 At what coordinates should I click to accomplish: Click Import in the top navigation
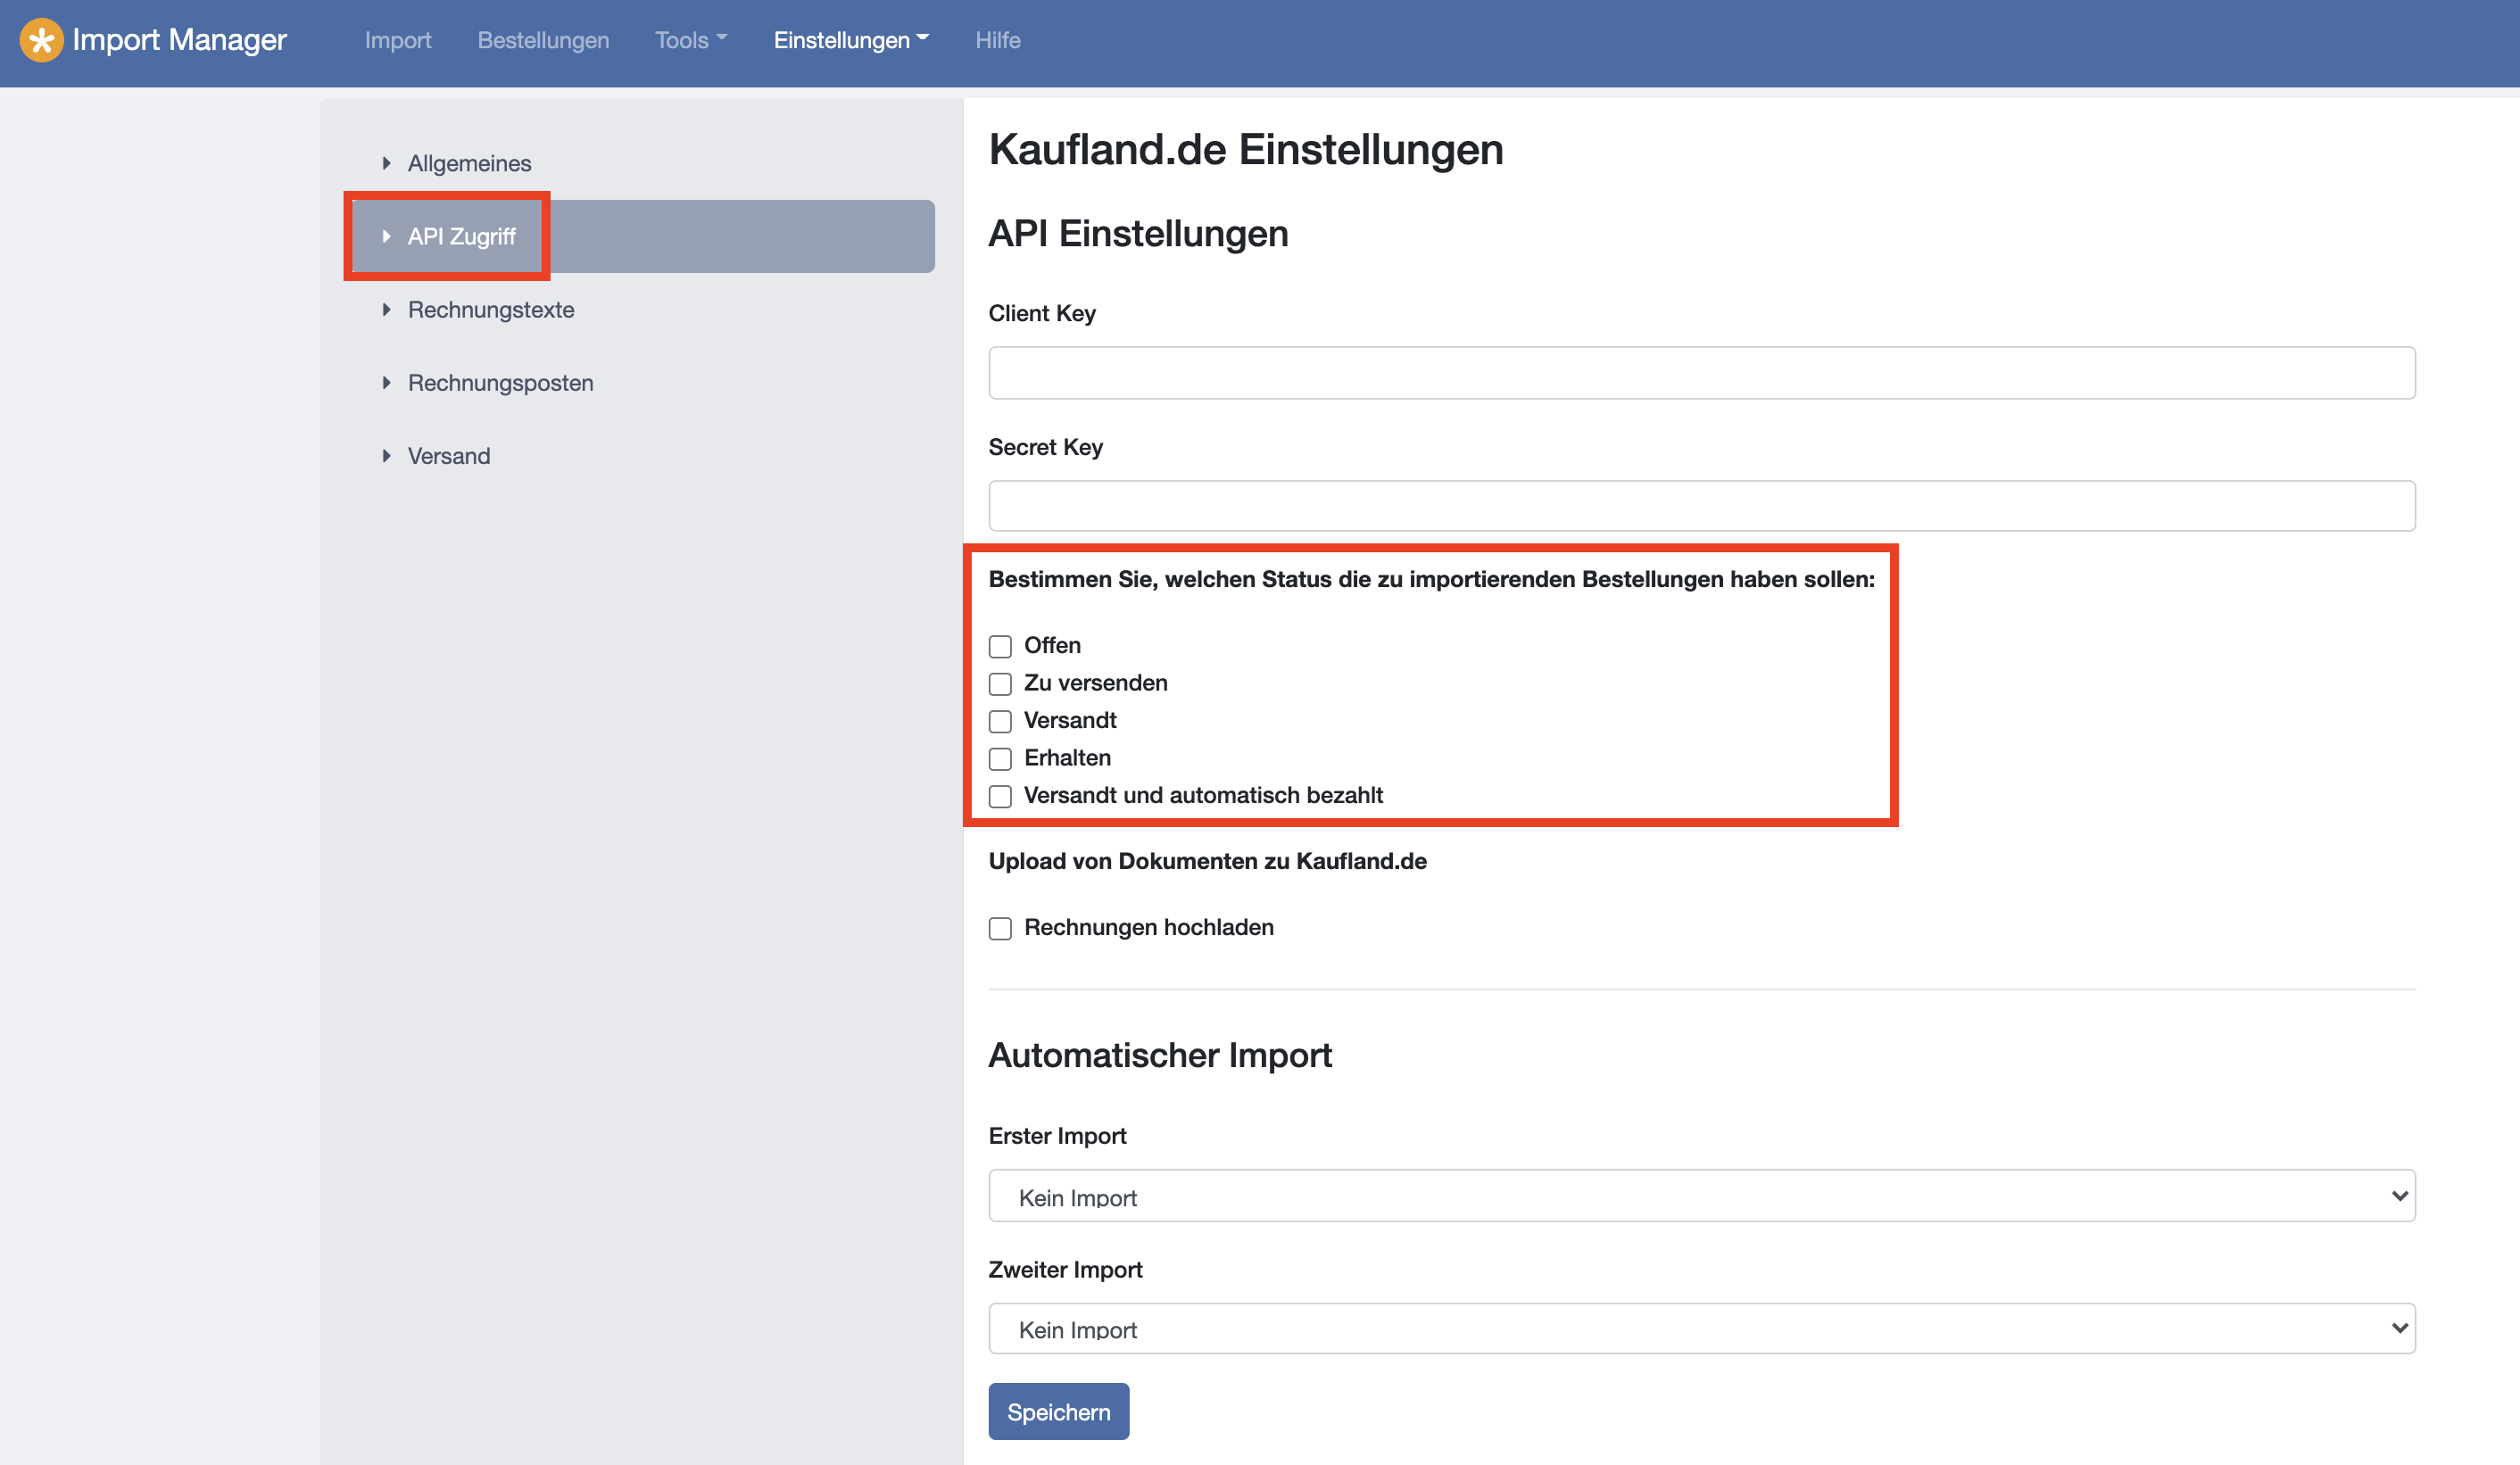(x=397, y=40)
